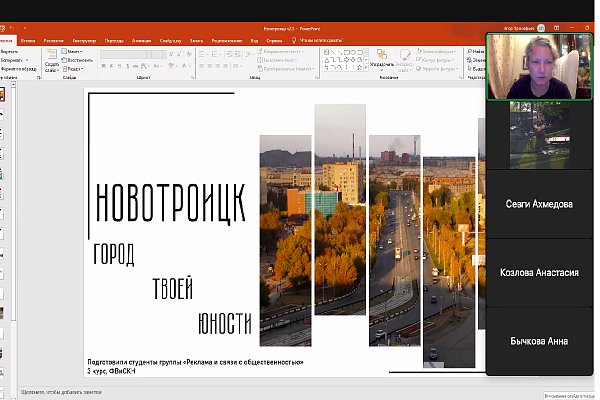Click the Format Painter (Формат по образцу) button
Viewport: 600px width, 400px height.
[20, 69]
